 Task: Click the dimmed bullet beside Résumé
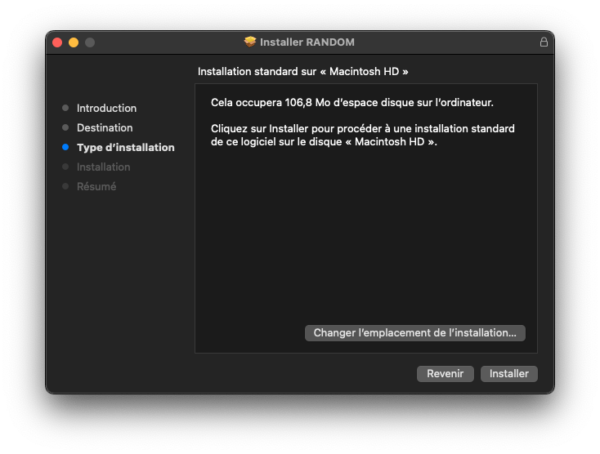point(65,187)
